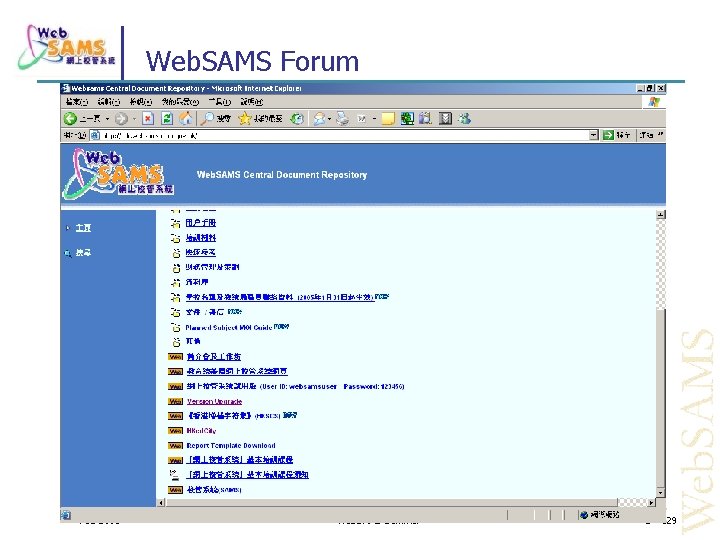Image resolution: width=720 pixels, height=540 pixels.
Task: Open the entry showing User ID: websamsuser
Action: [295, 387]
